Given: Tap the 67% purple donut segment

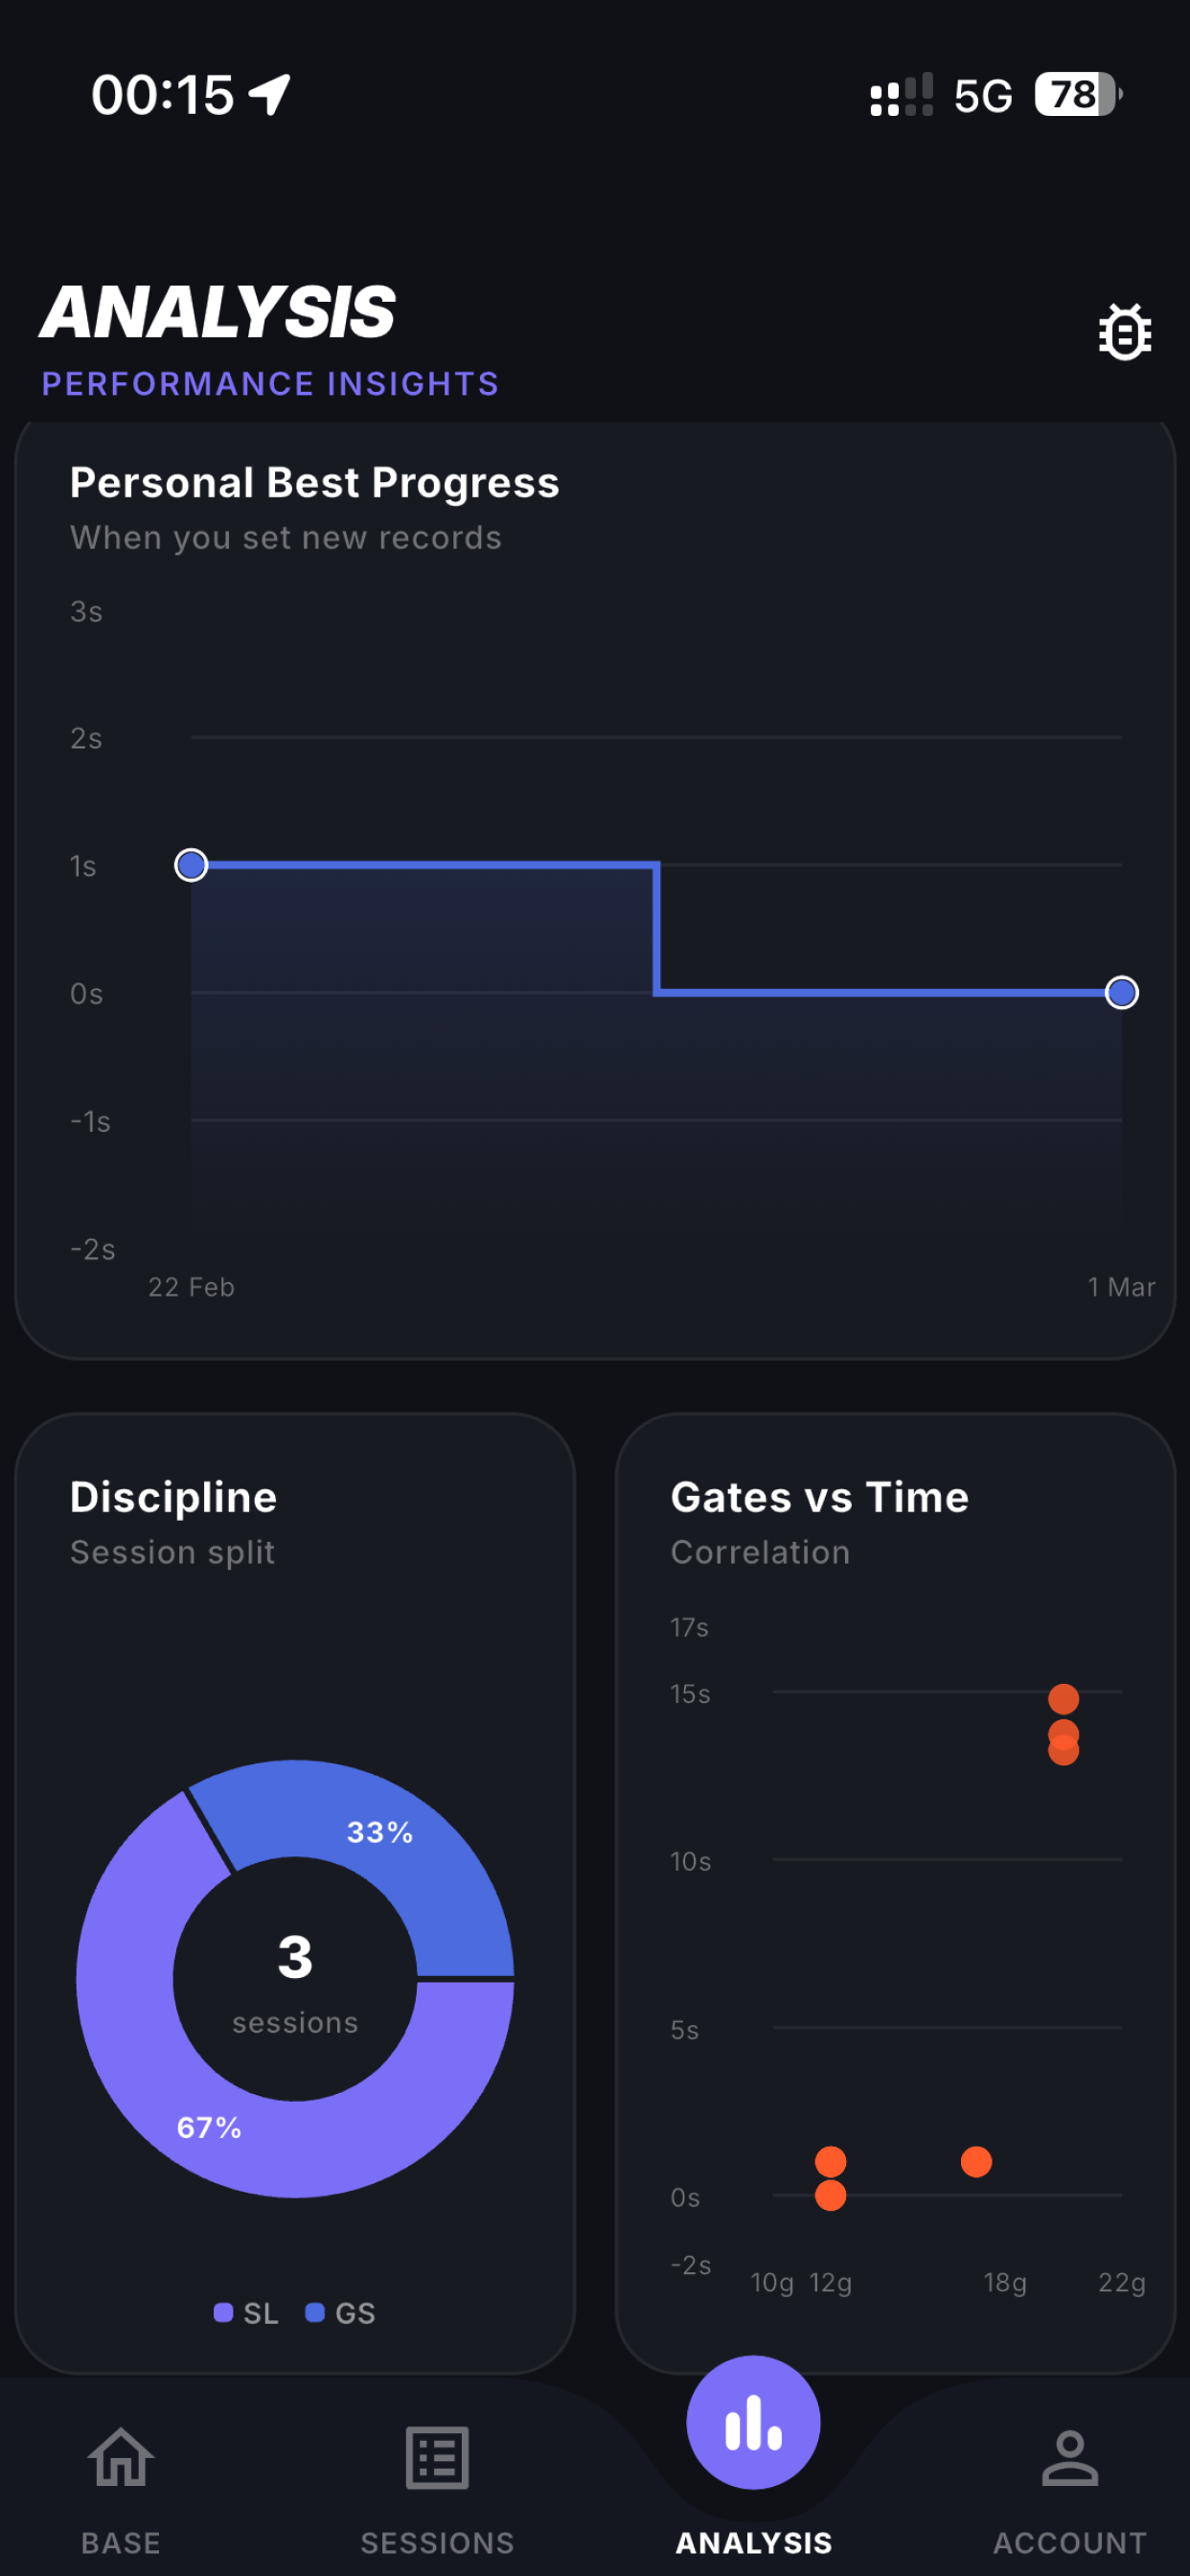Looking at the screenshot, I should (209, 2127).
